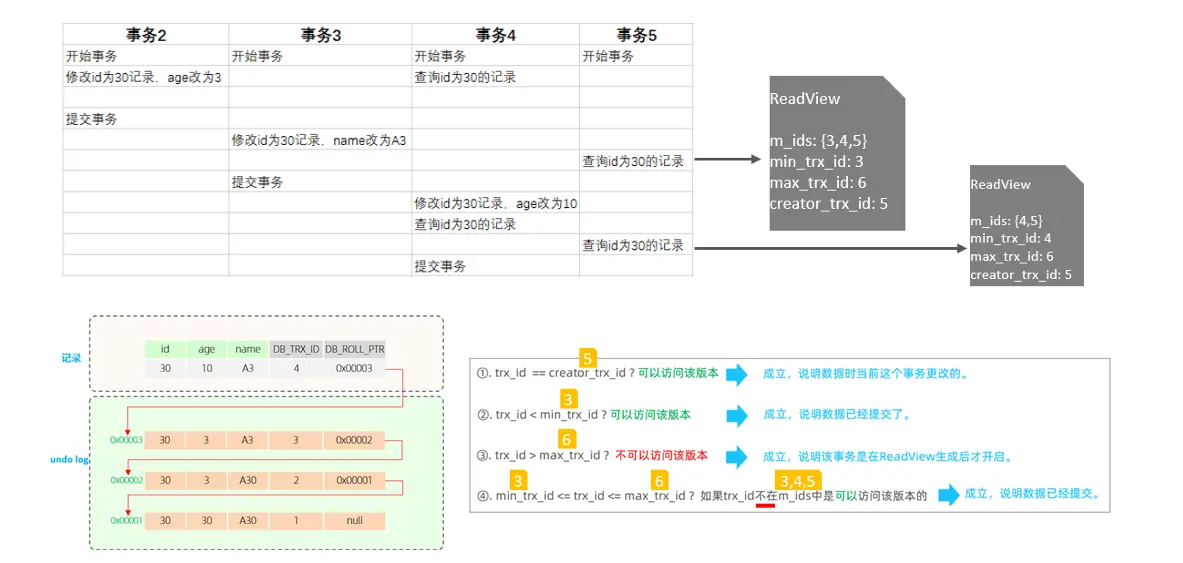Click the green id header cell in record
The image size is (1183, 563).
click(164, 349)
